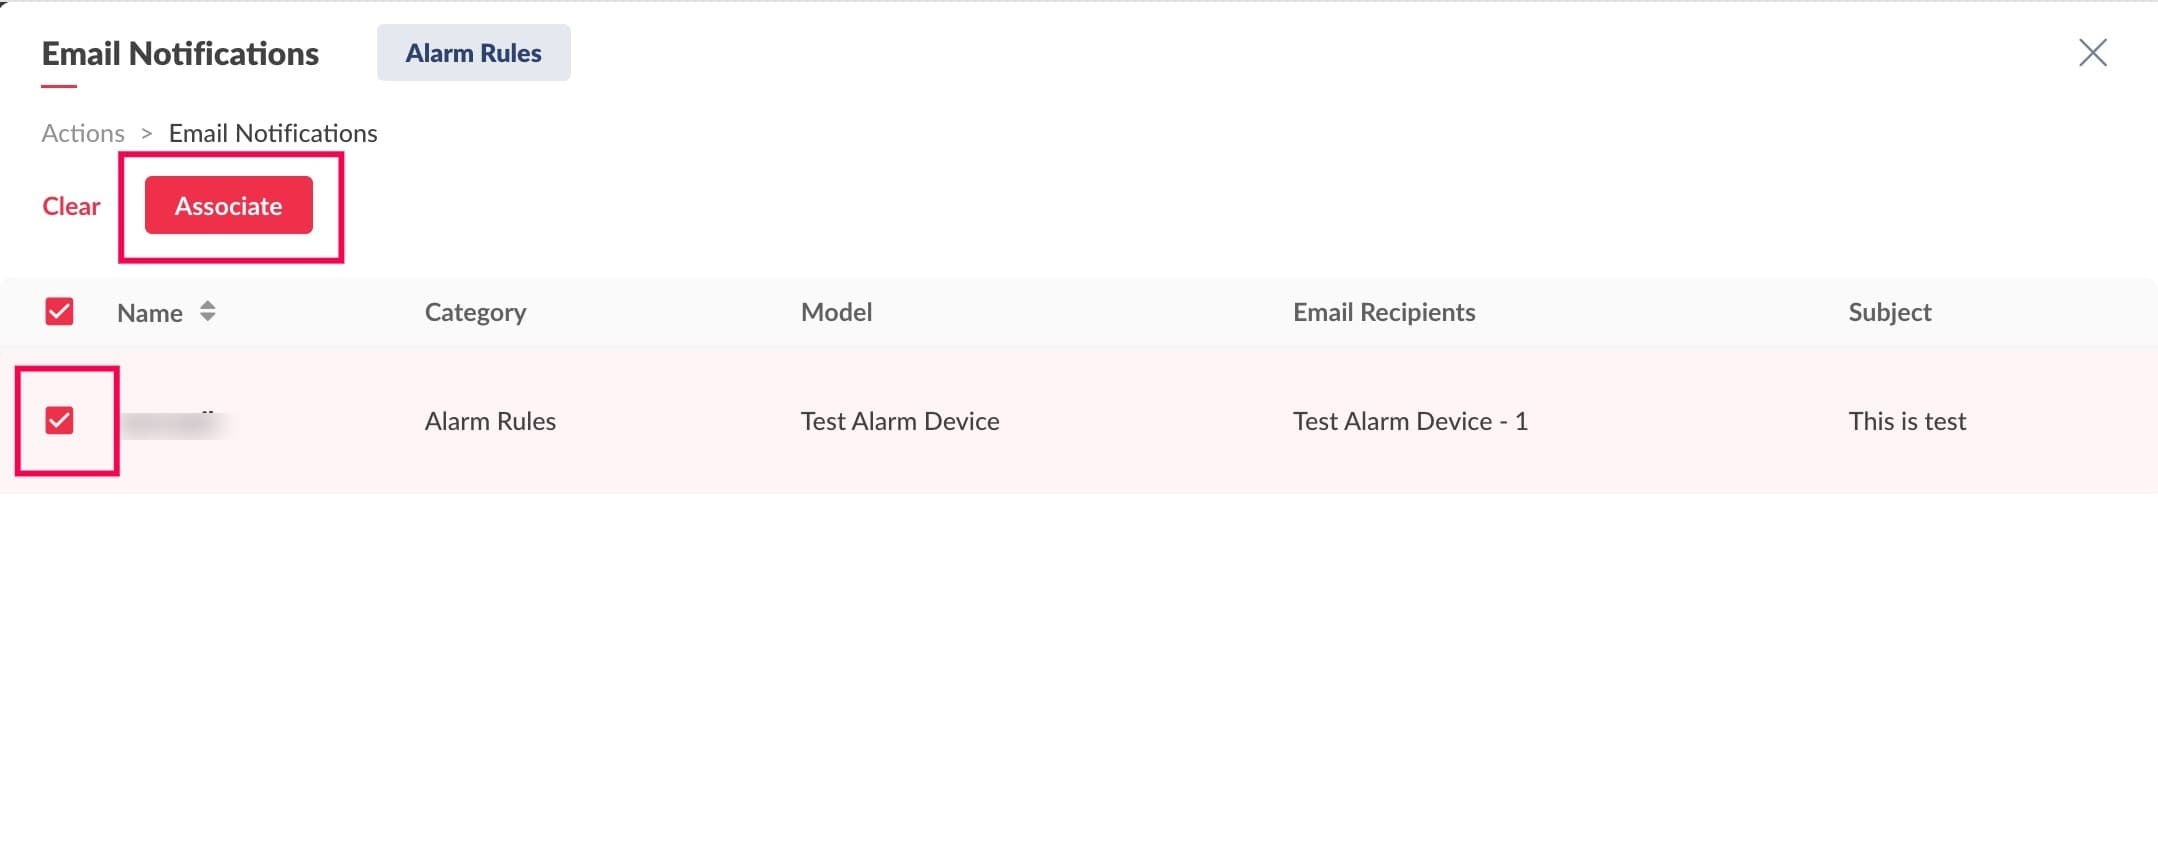Go back to Actions breadcrumb
The height and width of the screenshot is (848, 2158).
tap(83, 133)
